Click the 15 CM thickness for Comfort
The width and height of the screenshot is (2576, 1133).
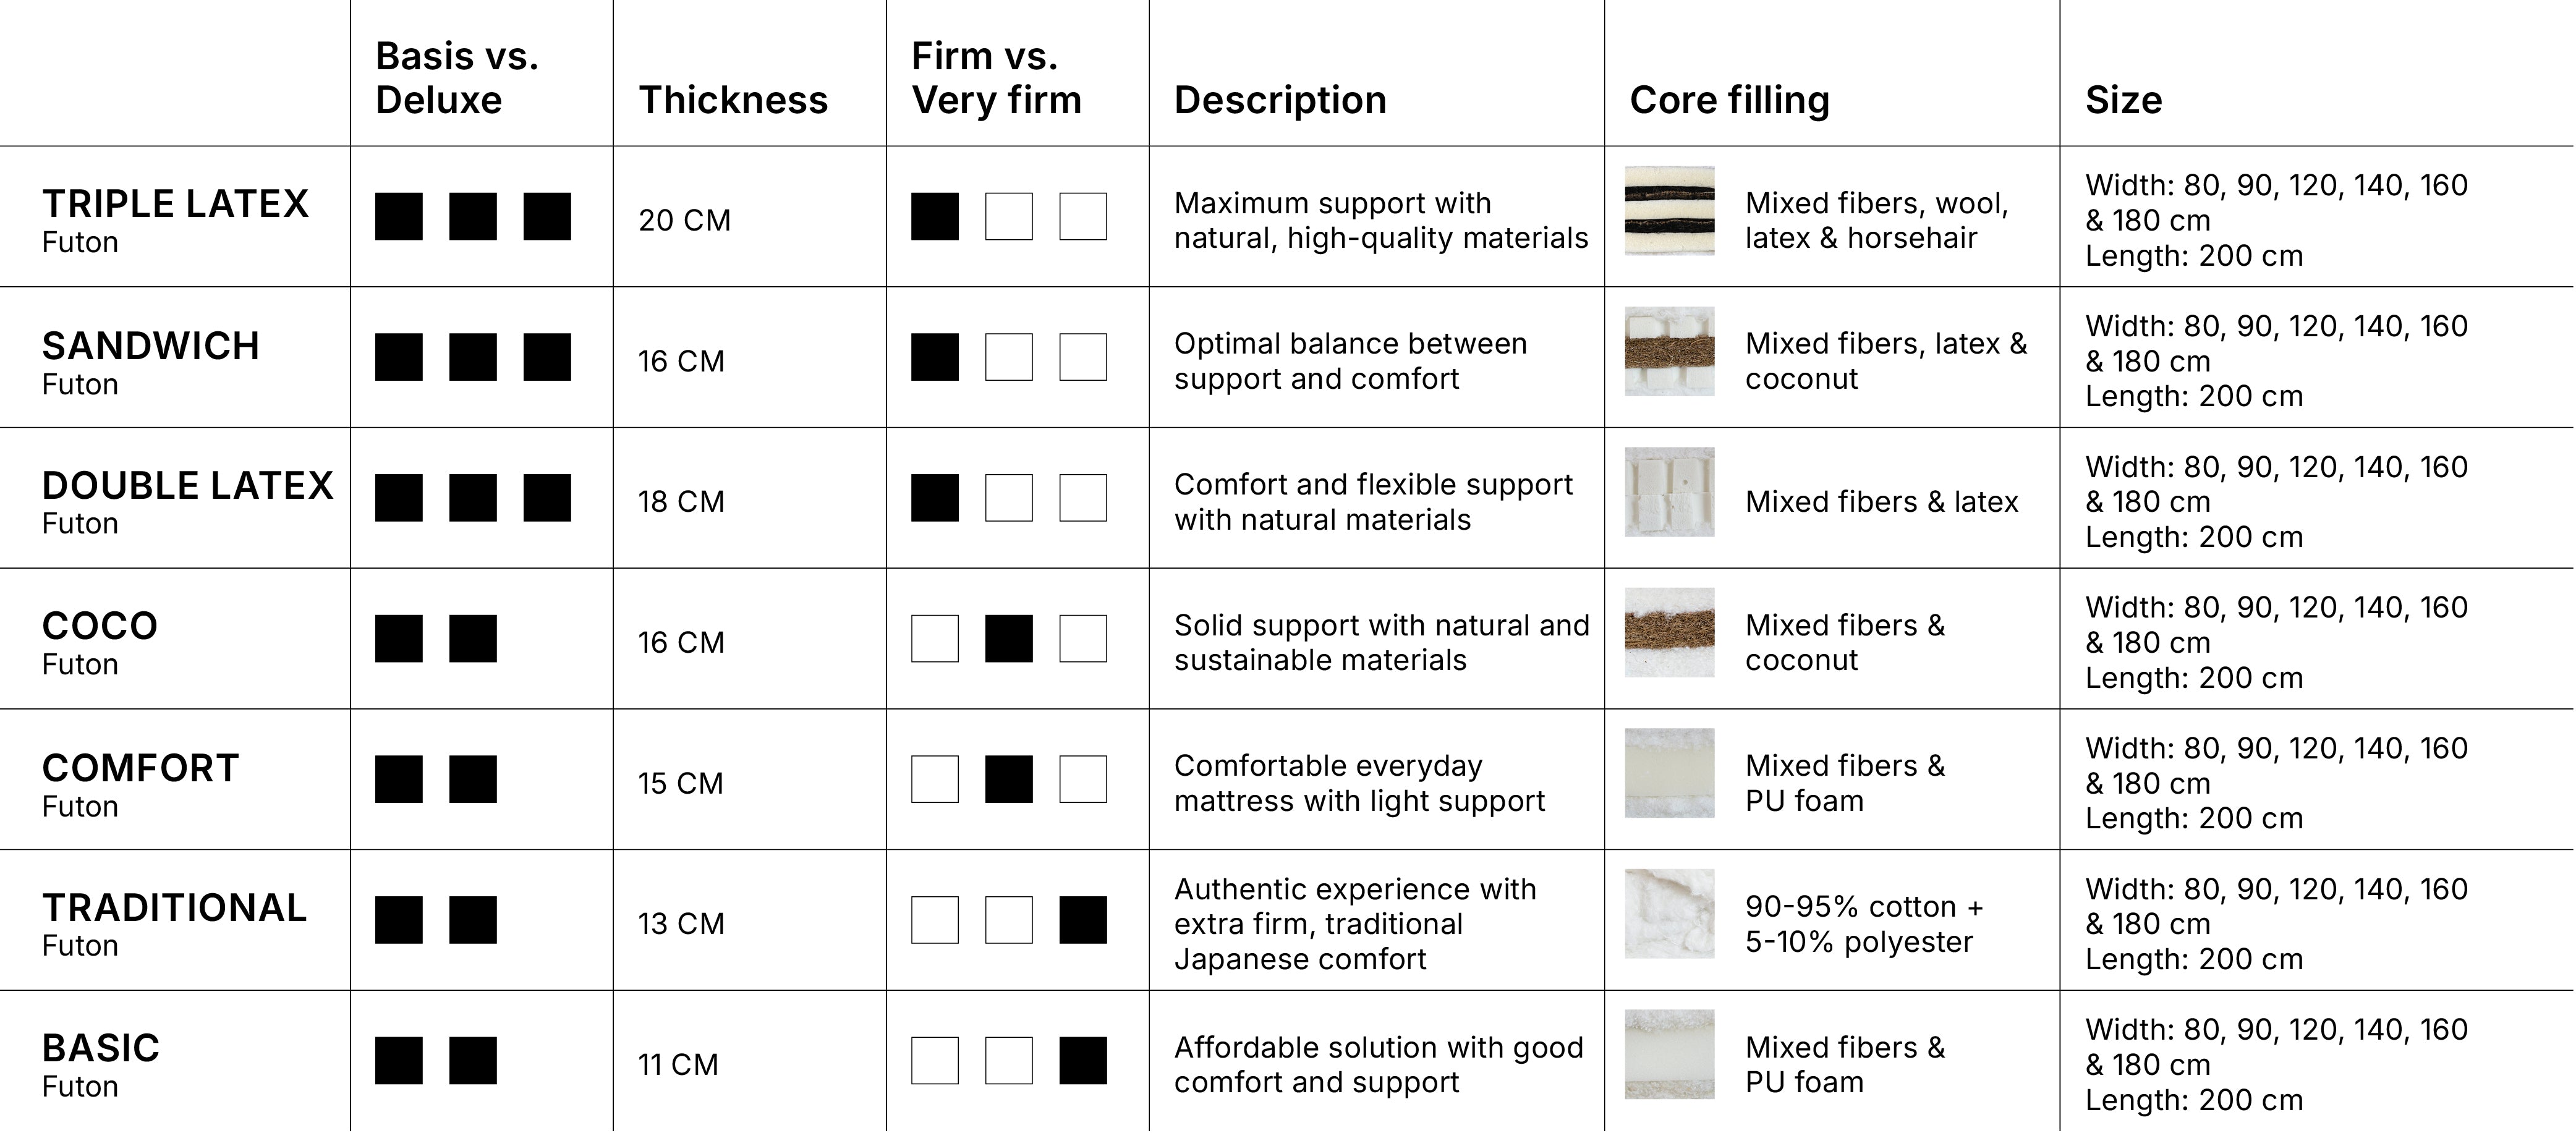coord(680,783)
